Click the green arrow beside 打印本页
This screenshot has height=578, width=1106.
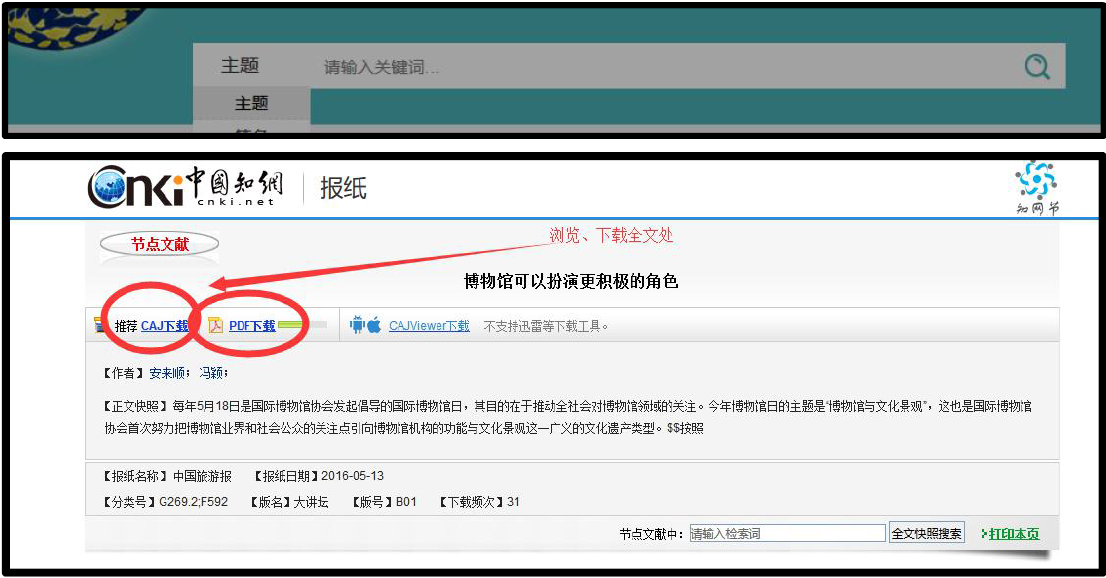click(x=984, y=534)
